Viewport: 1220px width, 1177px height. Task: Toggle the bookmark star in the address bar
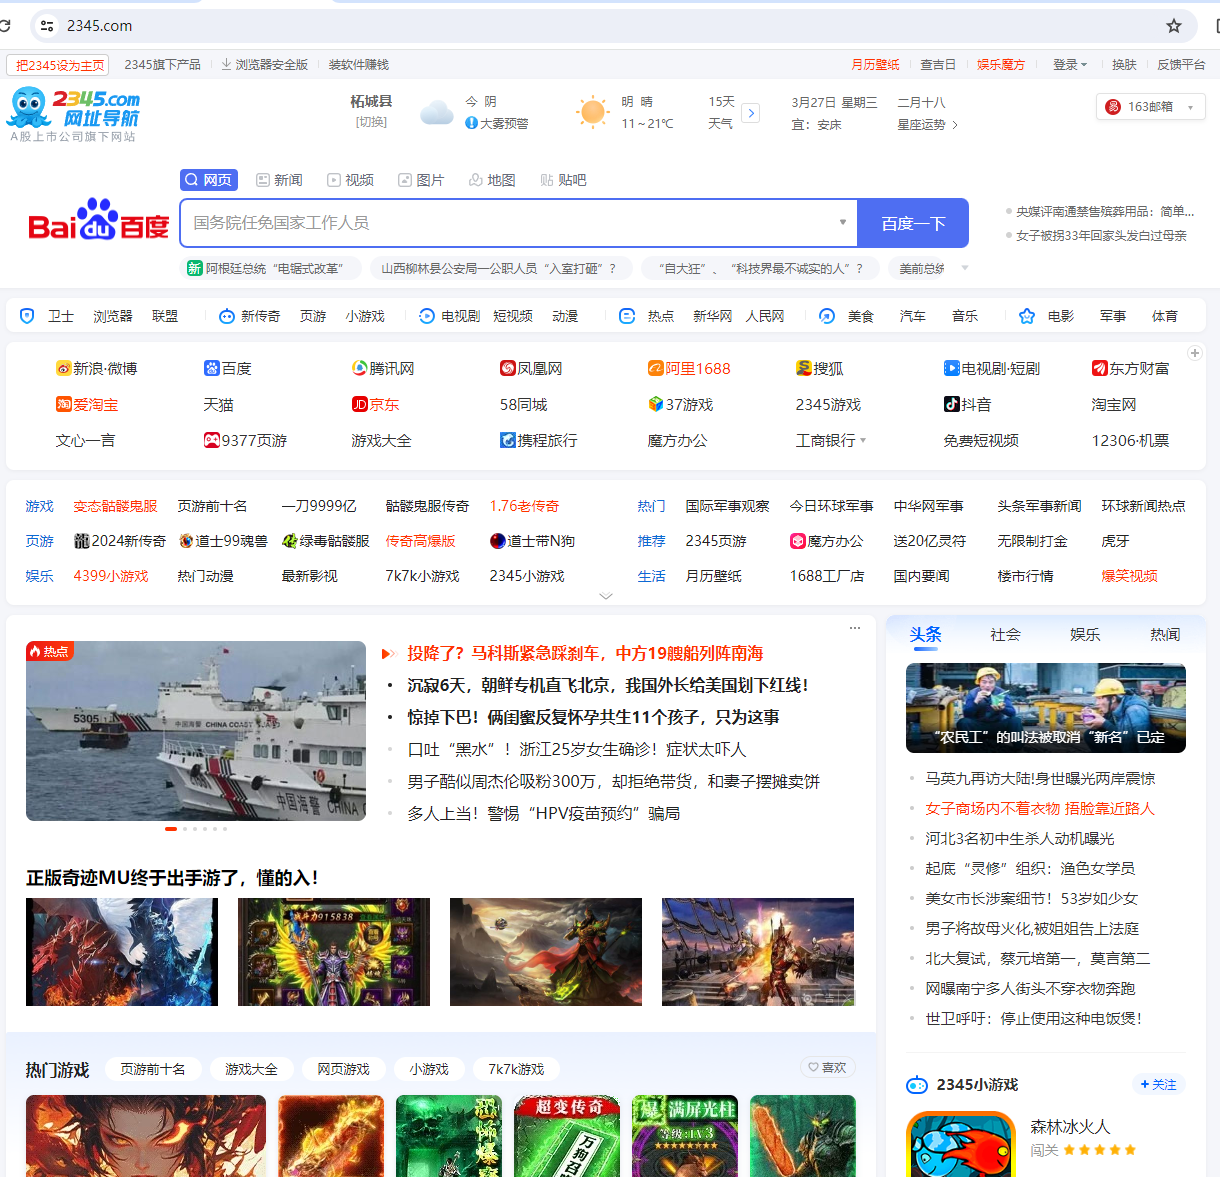pyautogui.click(x=1172, y=25)
